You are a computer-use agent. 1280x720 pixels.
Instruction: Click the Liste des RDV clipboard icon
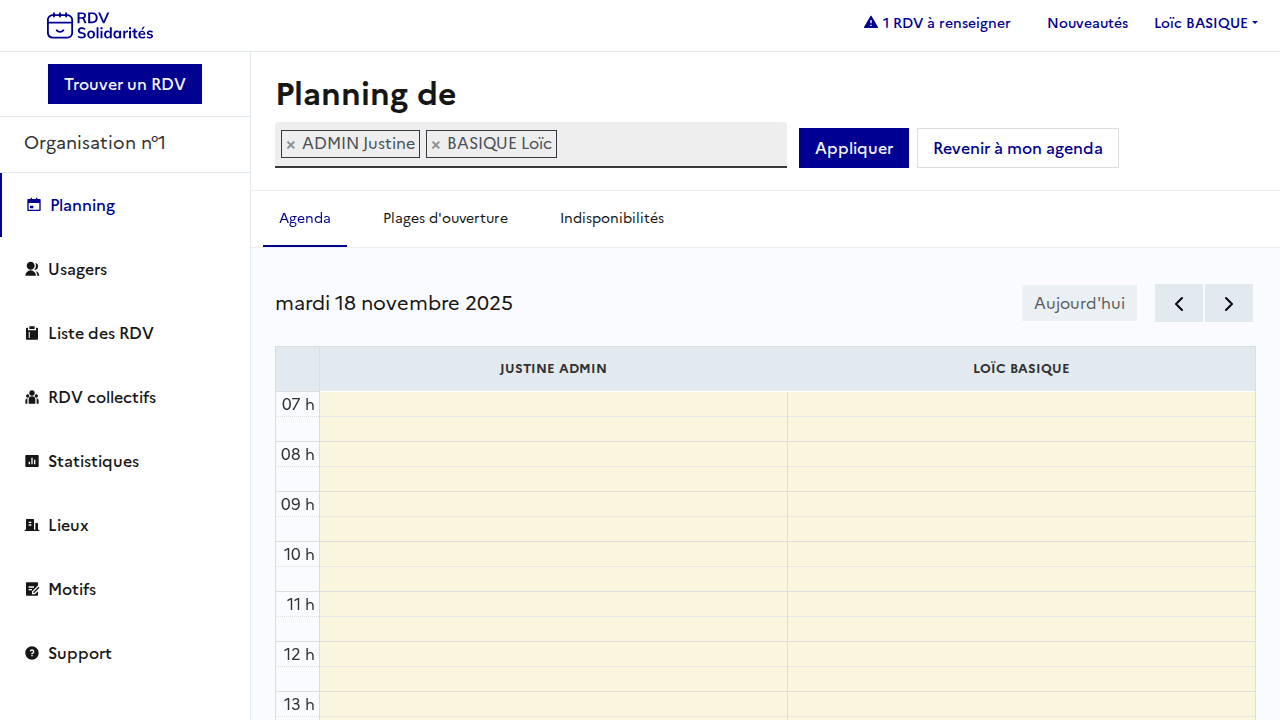(32, 333)
